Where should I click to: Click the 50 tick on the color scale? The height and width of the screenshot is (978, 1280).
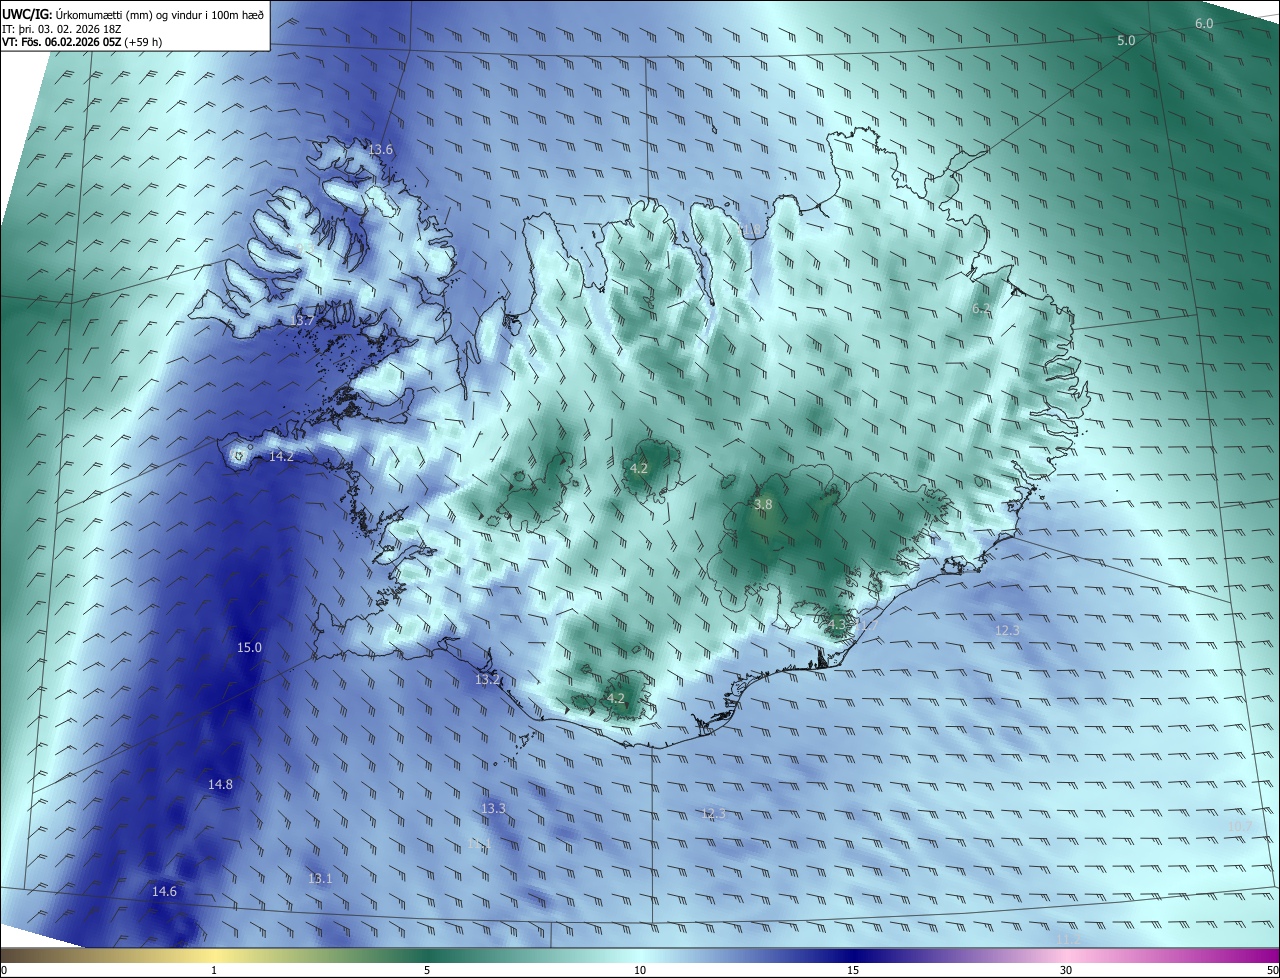(1272, 970)
